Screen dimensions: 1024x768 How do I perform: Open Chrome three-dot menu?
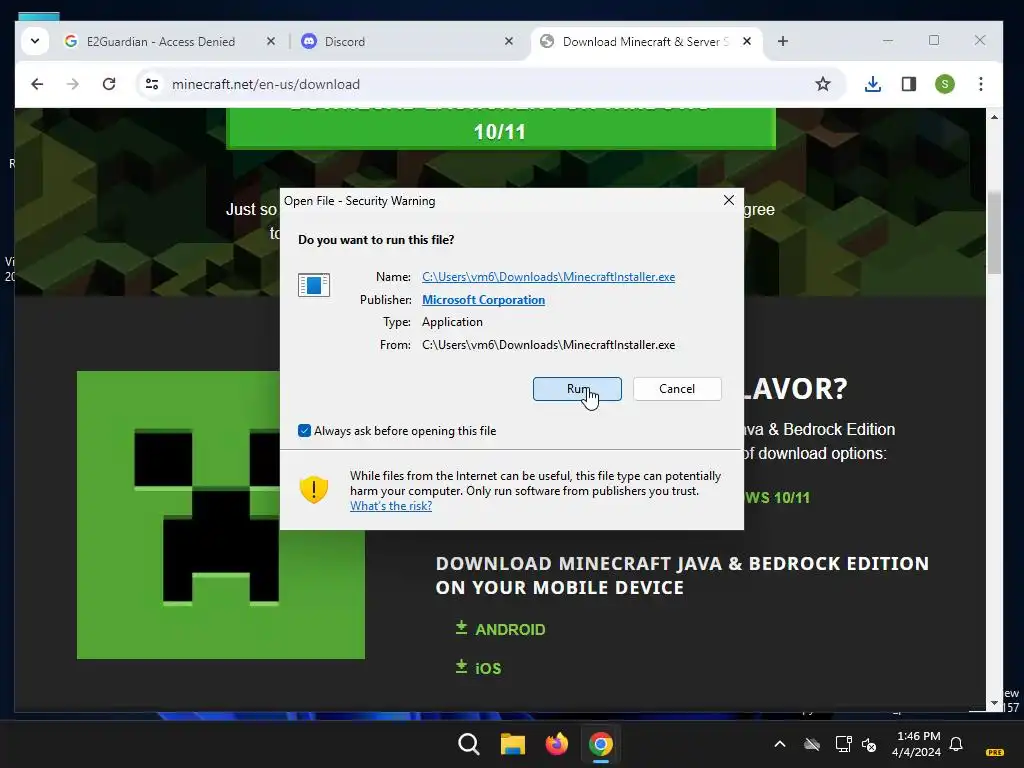click(x=980, y=84)
